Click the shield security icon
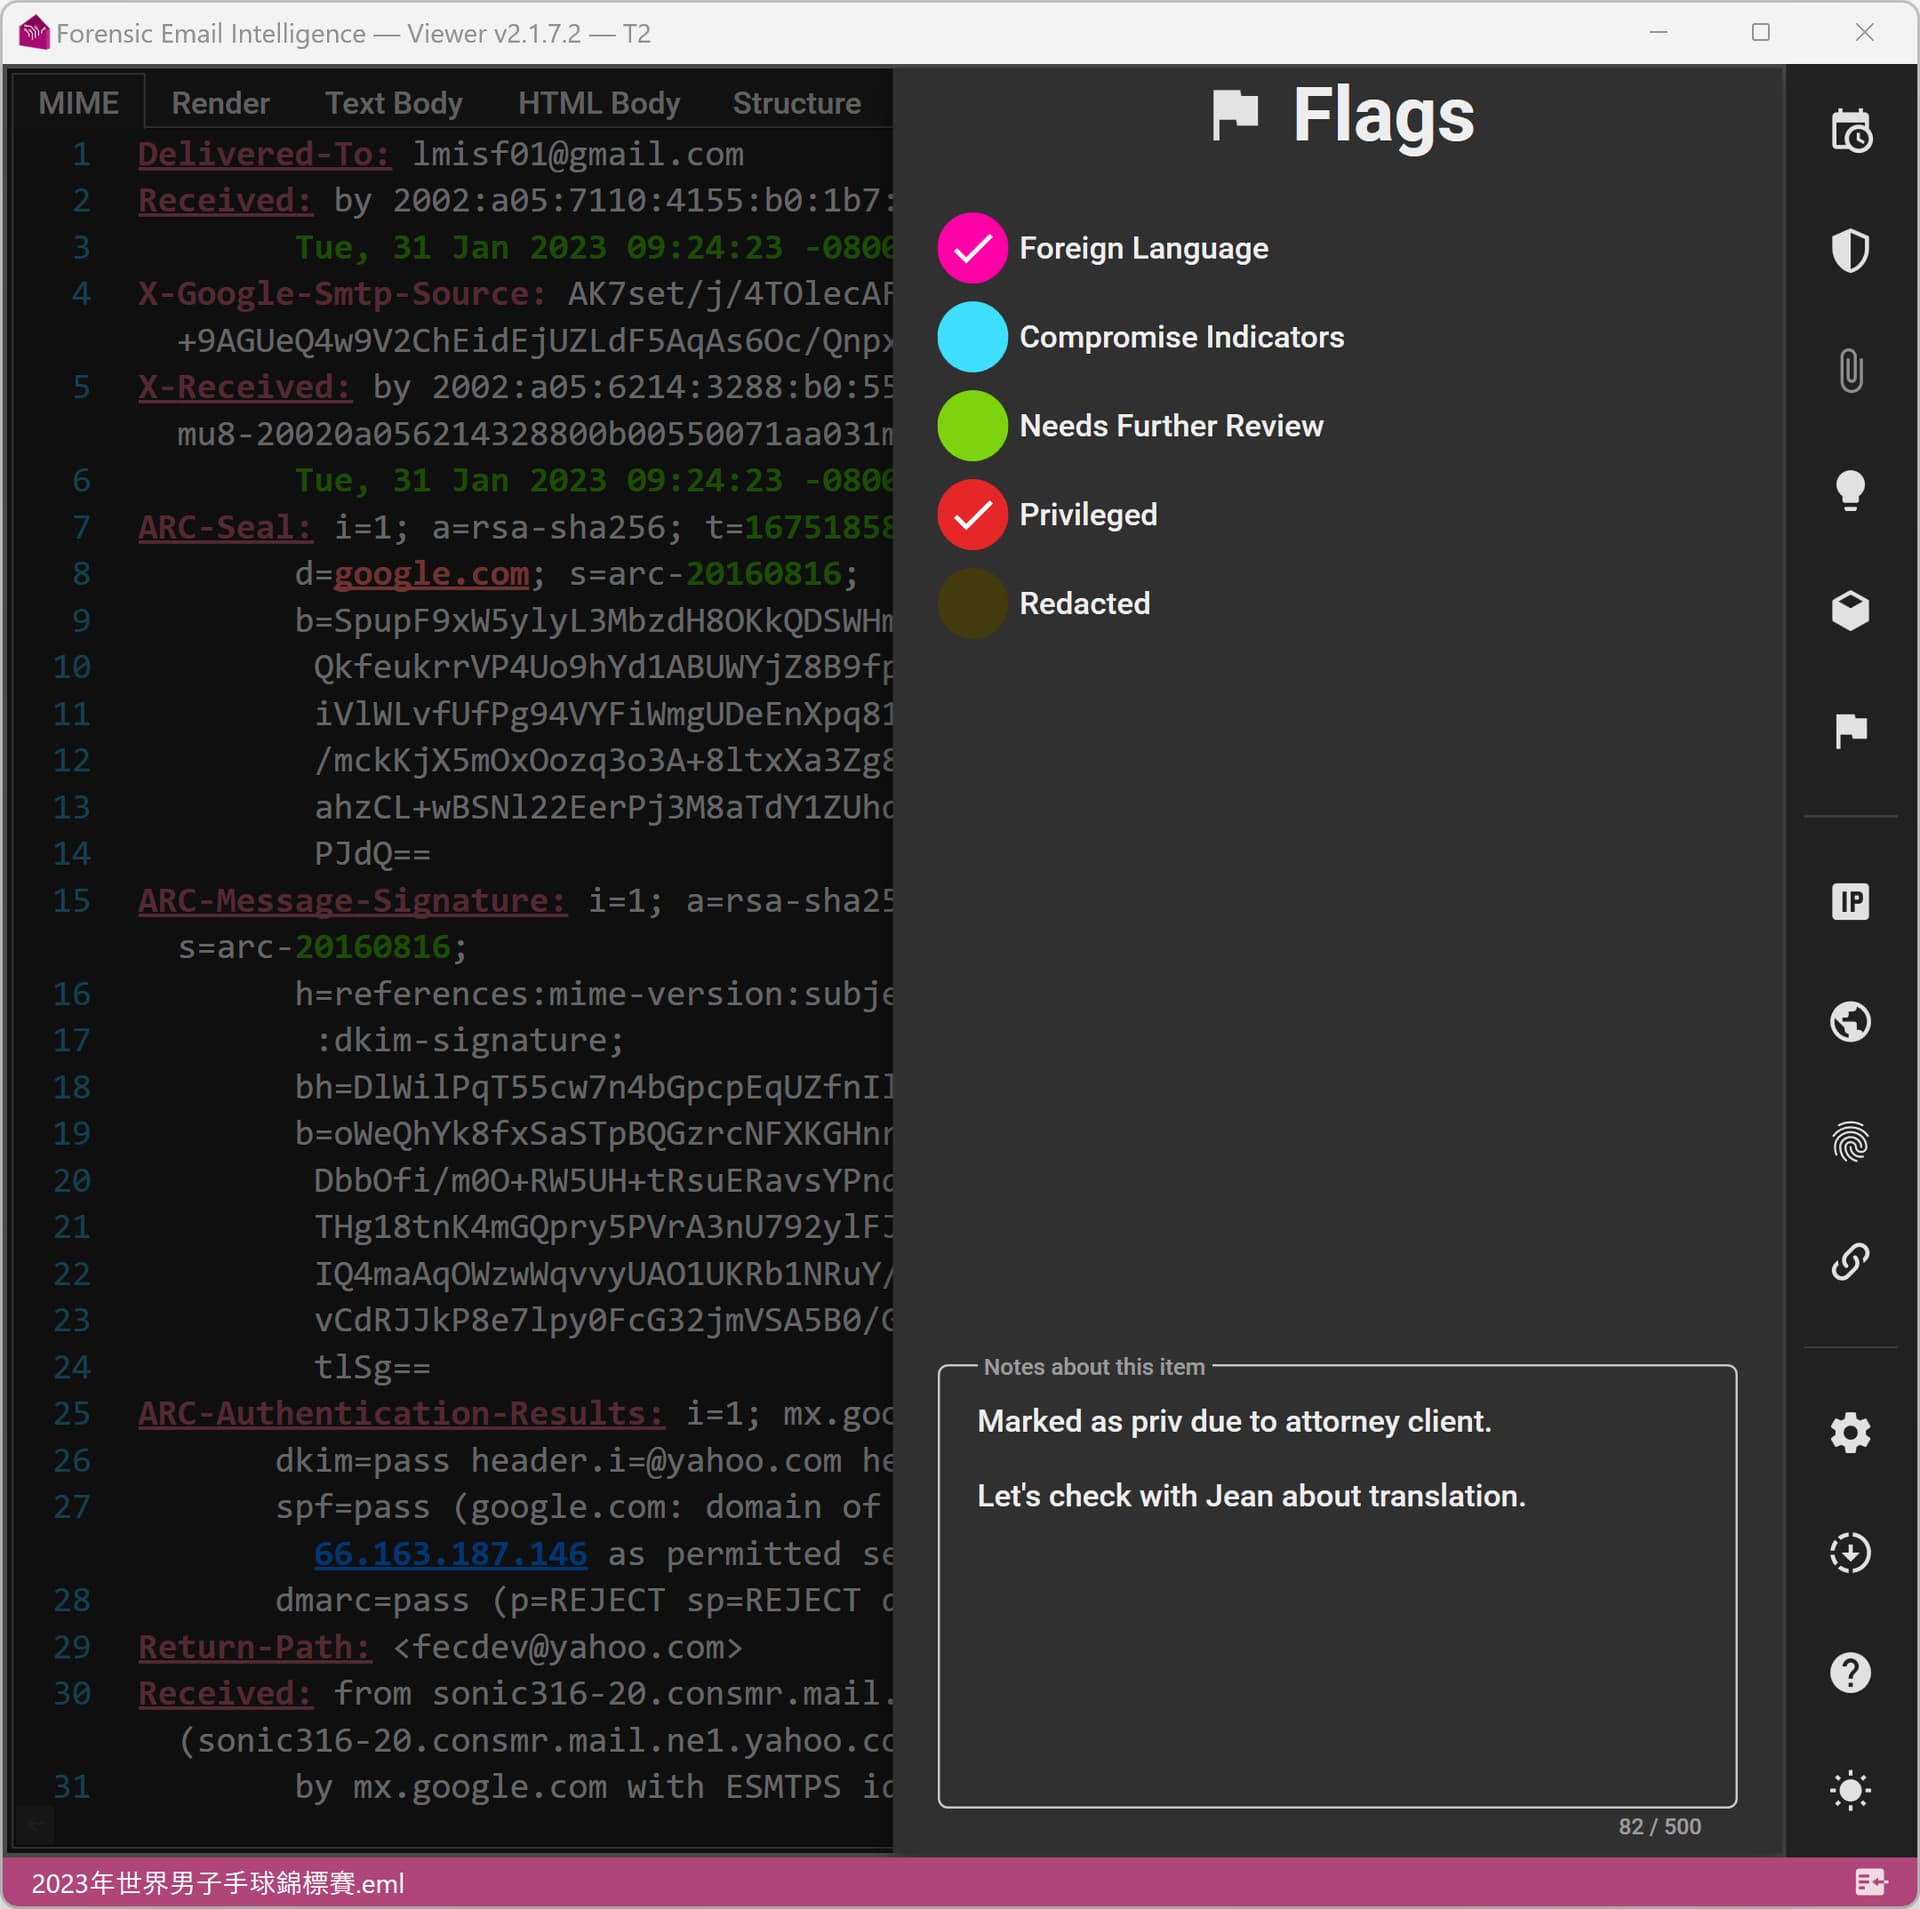This screenshot has width=1920, height=1909. [1849, 250]
